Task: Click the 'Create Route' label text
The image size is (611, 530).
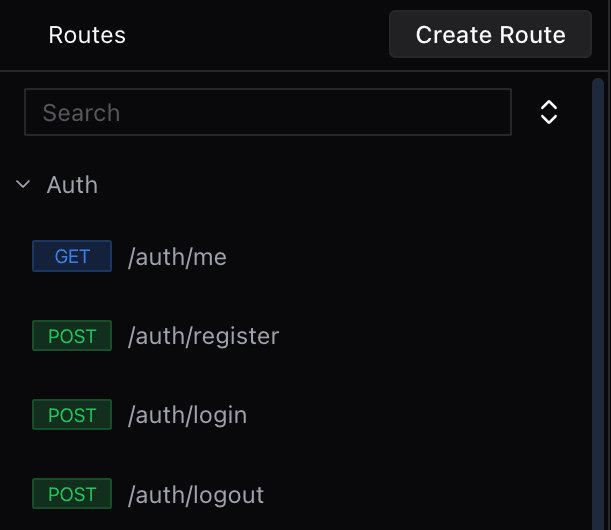Action: coord(490,35)
